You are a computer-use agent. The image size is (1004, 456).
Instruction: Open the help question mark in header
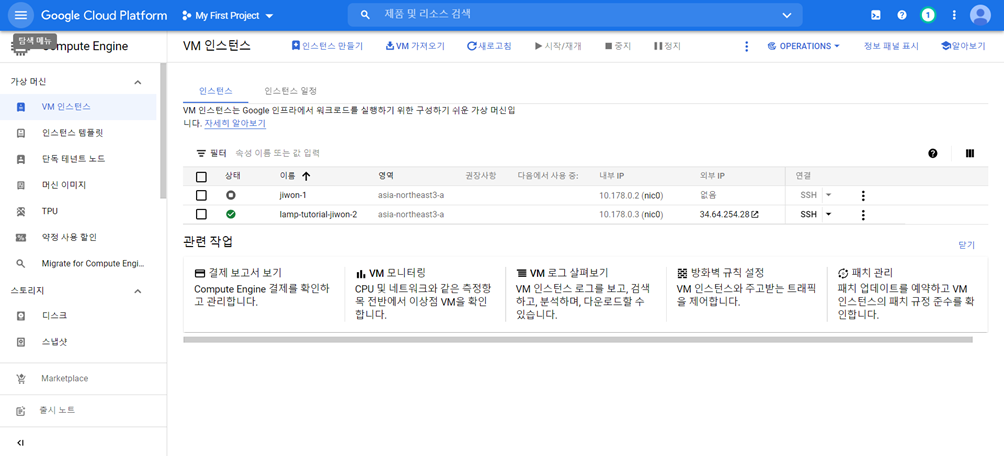tap(902, 15)
